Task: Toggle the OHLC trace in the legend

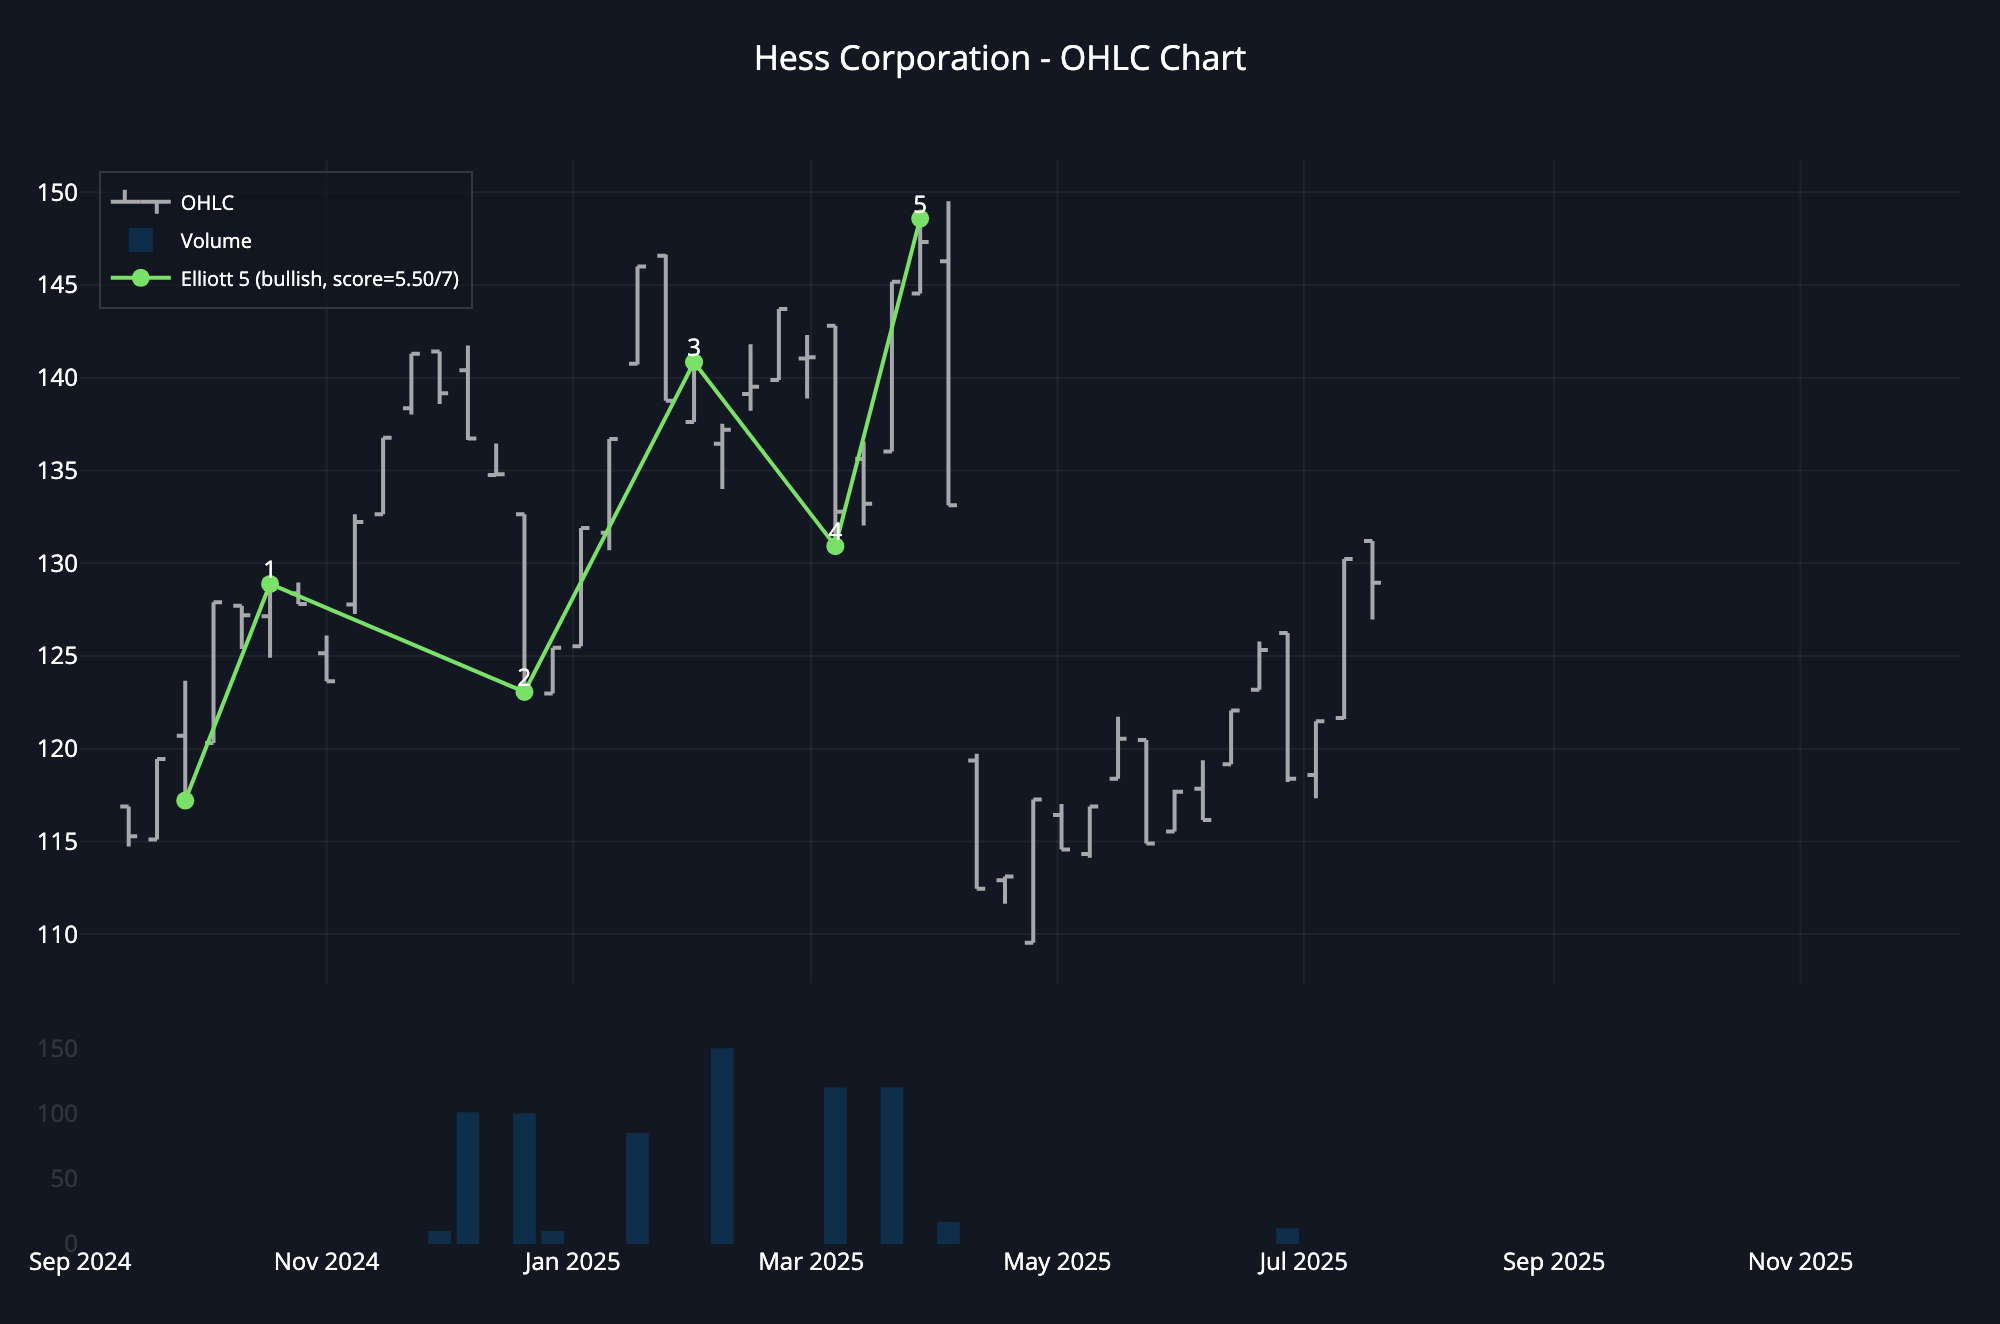Action: point(207,203)
